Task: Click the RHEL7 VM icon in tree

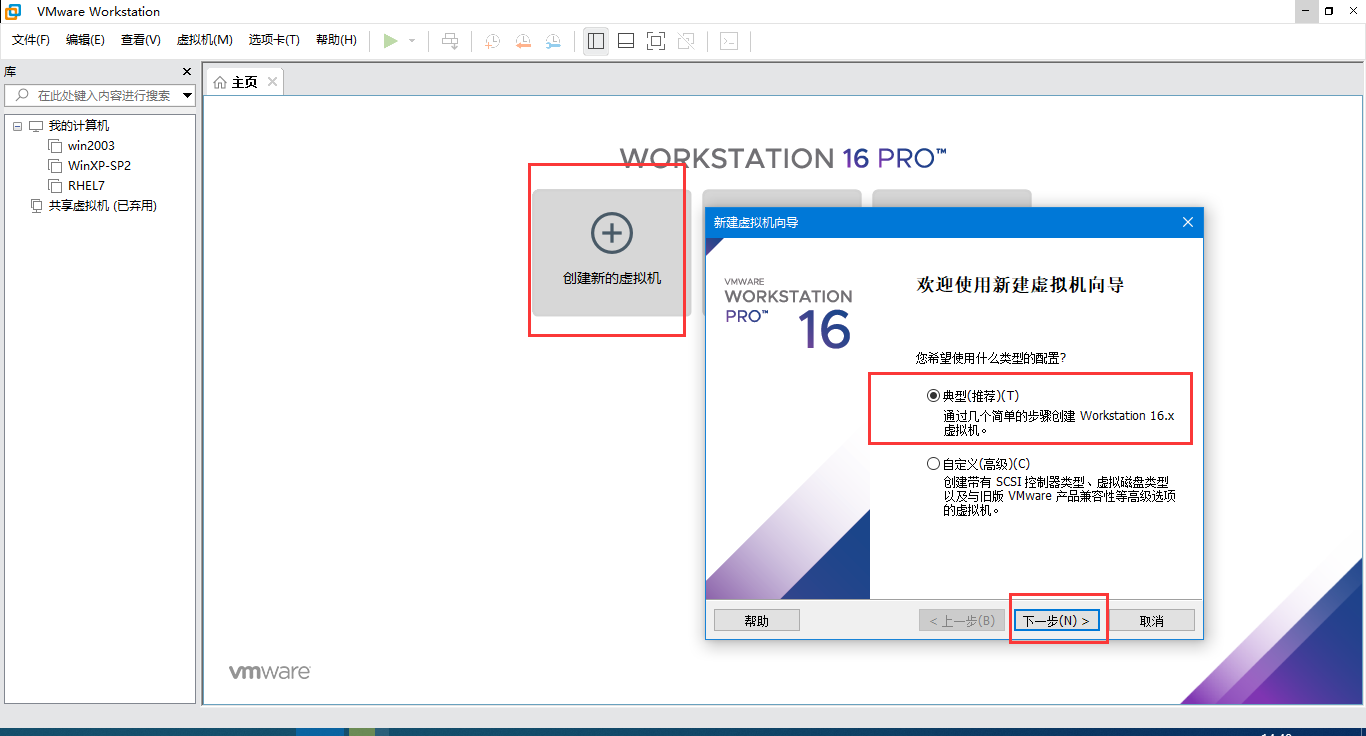Action: [55, 186]
